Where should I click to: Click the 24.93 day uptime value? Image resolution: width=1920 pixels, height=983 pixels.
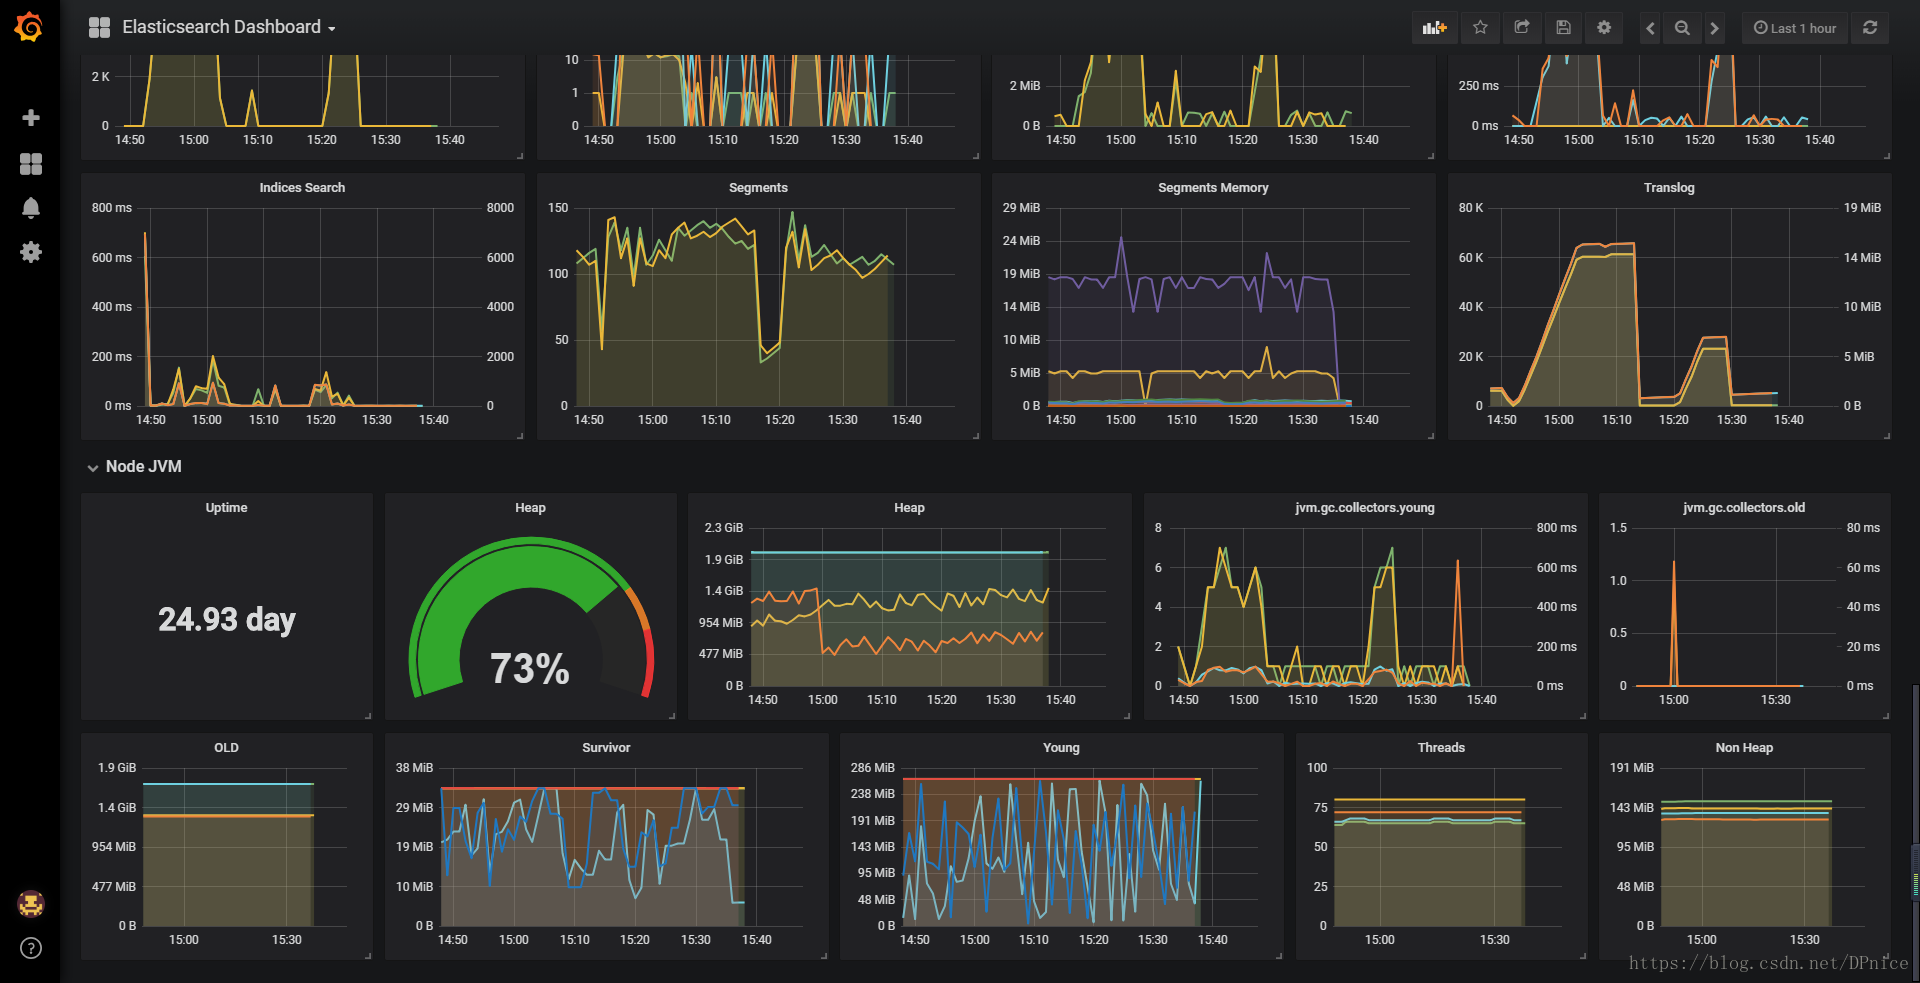coord(227,620)
